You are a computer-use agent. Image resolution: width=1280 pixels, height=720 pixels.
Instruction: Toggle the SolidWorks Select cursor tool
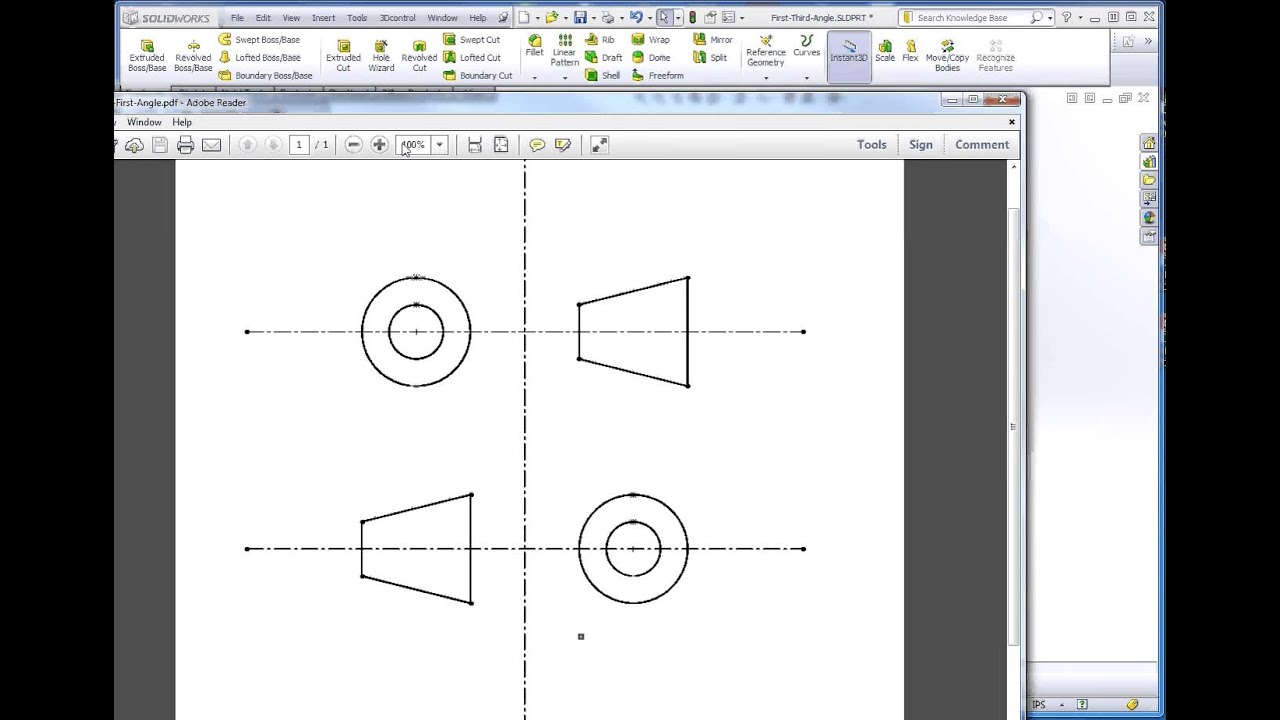pyautogui.click(x=663, y=17)
